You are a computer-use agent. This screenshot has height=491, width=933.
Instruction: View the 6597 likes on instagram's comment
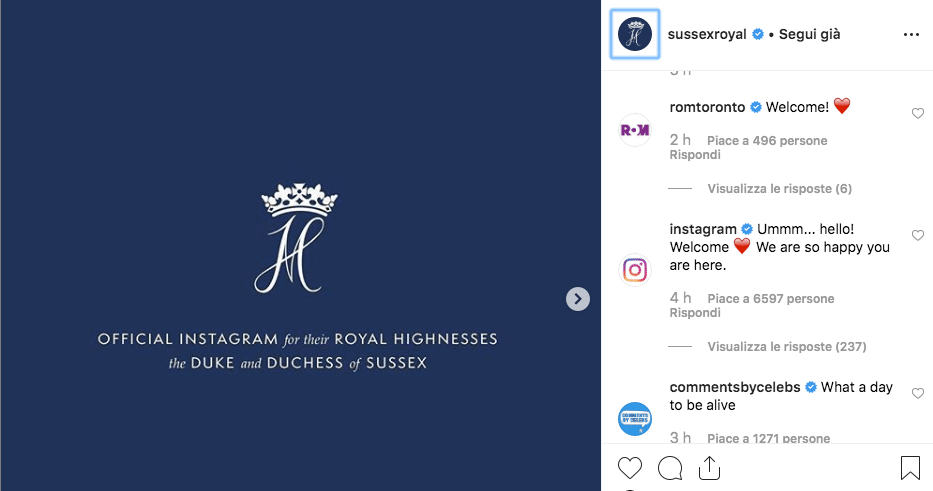click(770, 299)
